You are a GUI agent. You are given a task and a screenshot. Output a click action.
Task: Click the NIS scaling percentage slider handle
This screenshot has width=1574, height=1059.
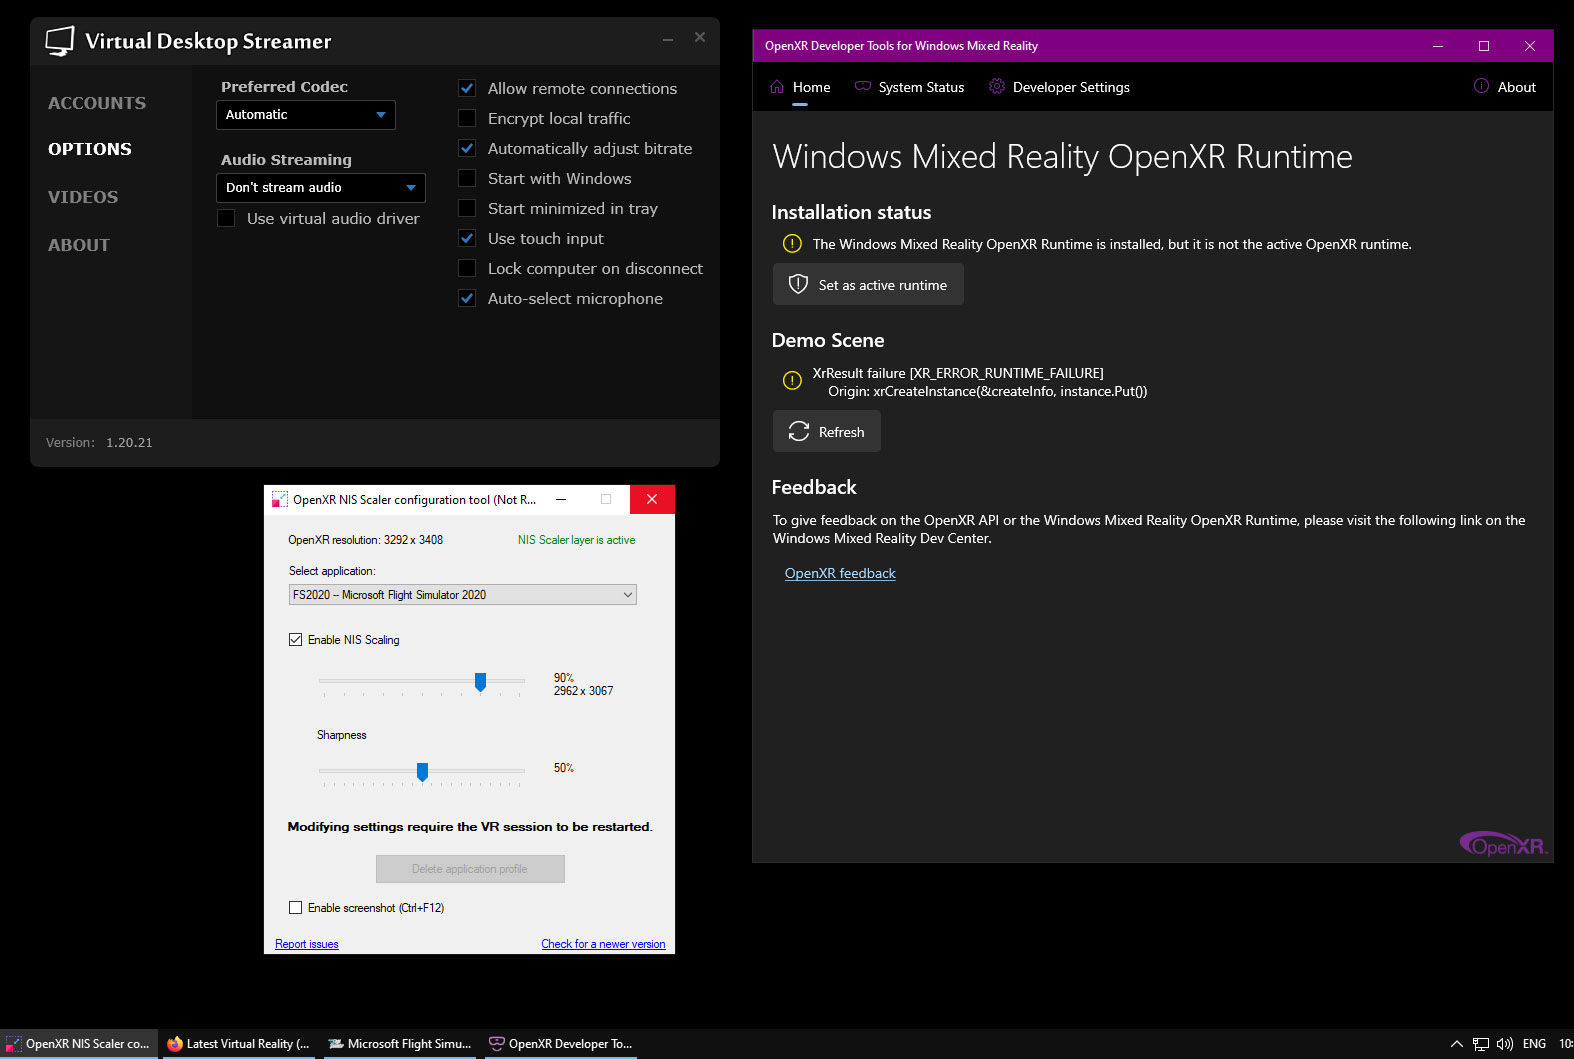coord(480,682)
